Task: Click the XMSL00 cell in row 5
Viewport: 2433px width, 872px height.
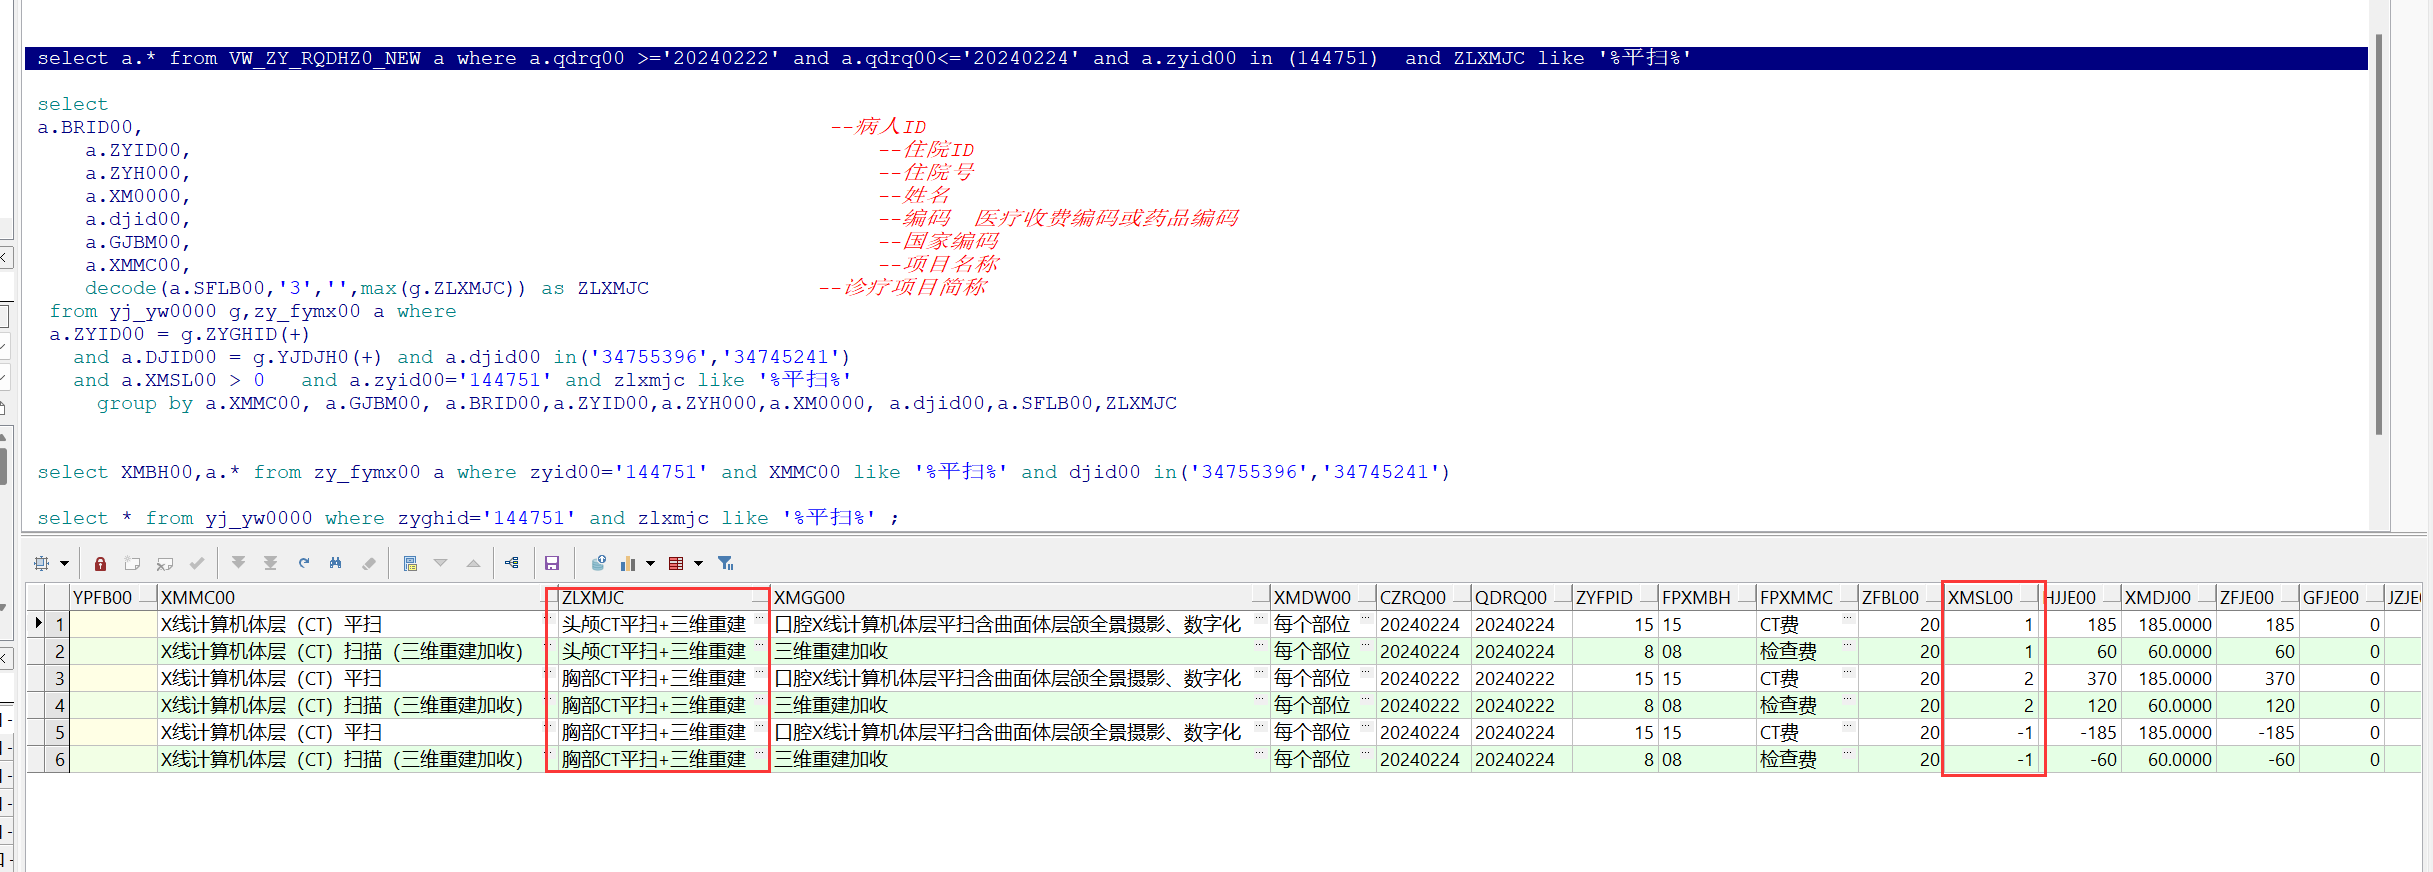Action: point(1991,732)
